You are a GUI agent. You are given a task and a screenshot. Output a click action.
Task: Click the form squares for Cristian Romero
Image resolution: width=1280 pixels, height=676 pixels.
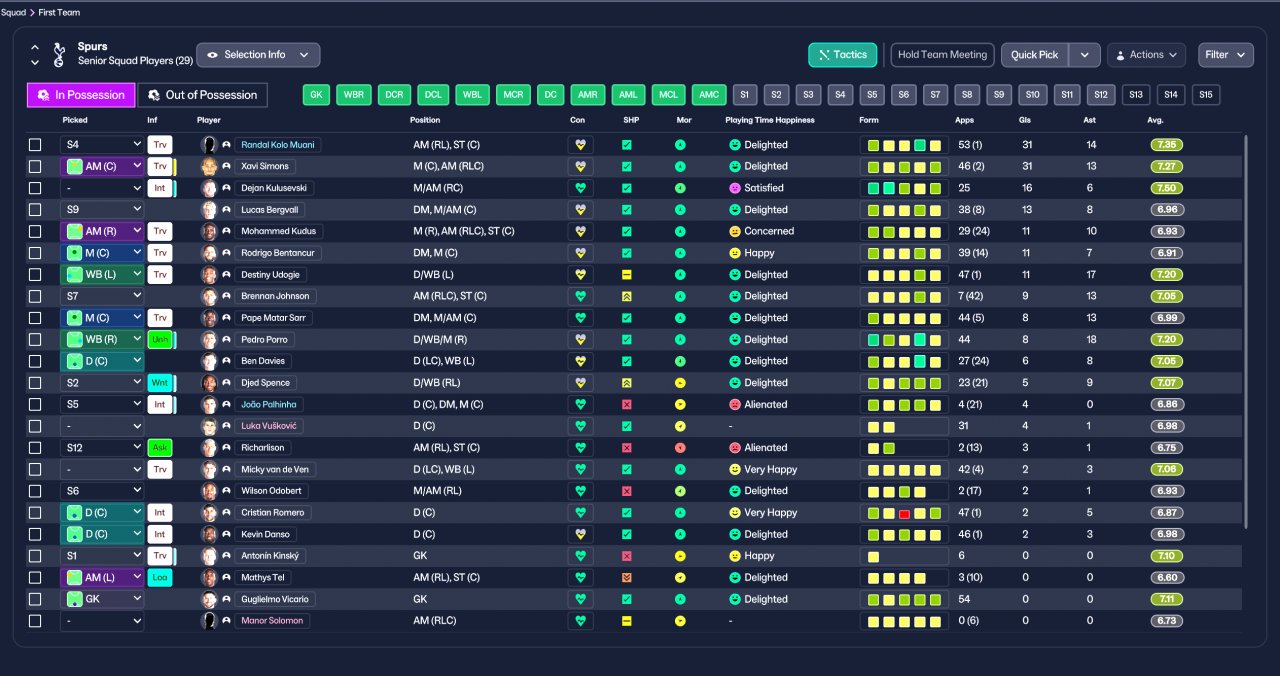click(904, 513)
